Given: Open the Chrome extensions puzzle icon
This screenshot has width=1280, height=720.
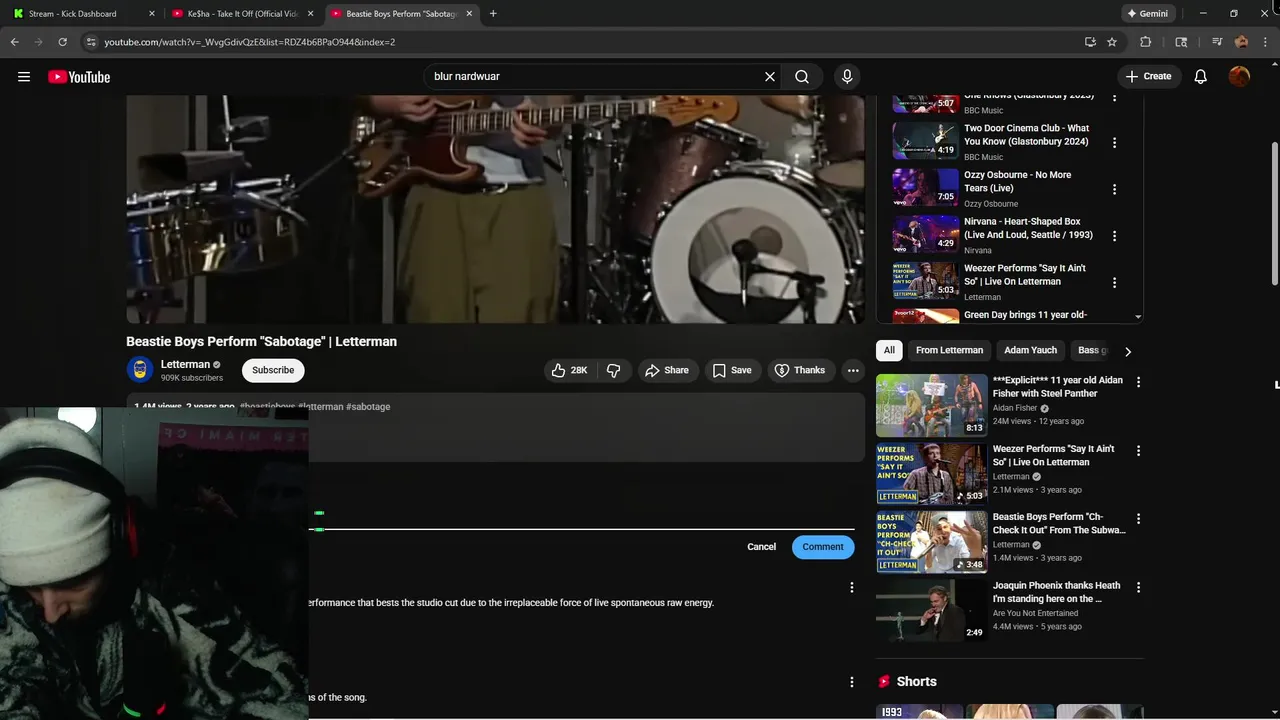Looking at the screenshot, I should tap(1146, 42).
